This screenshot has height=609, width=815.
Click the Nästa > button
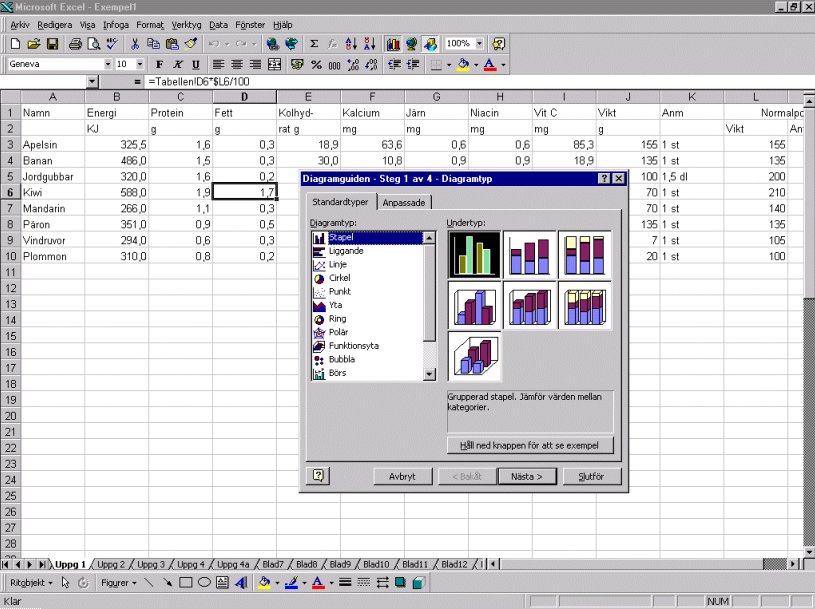pos(527,476)
